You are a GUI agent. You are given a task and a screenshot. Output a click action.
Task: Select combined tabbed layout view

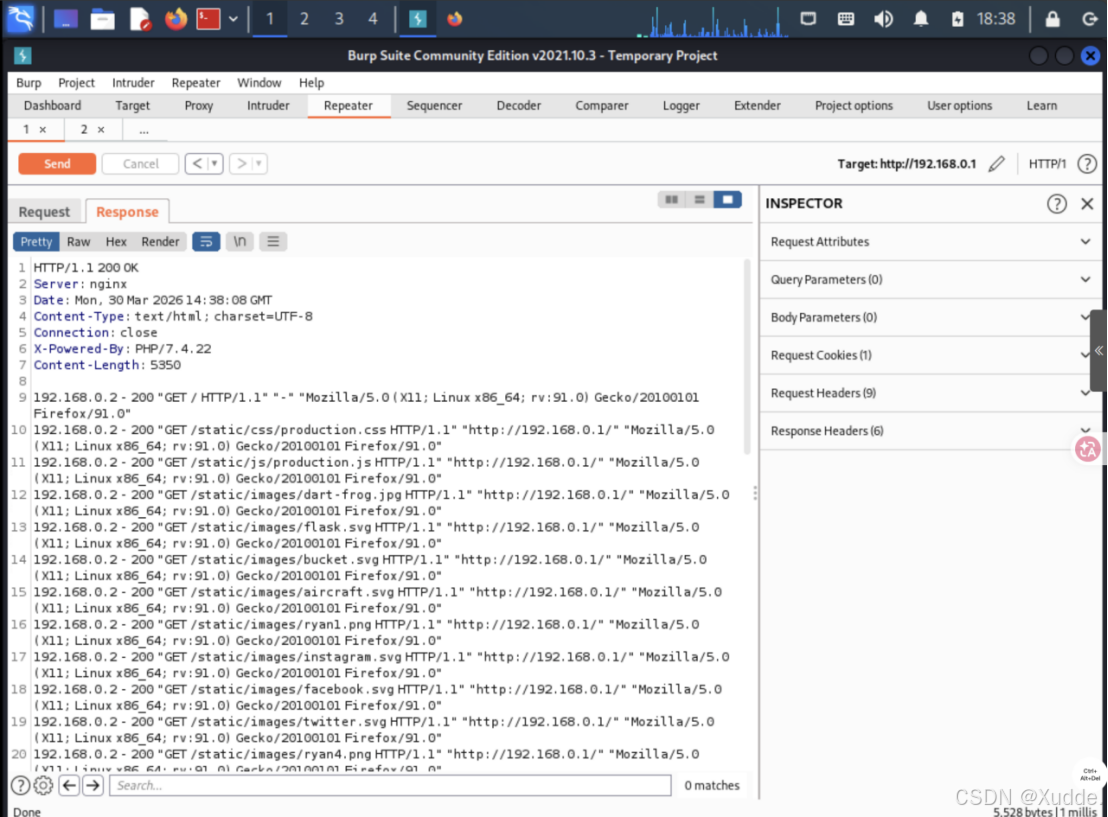click(x=727, y=200)
